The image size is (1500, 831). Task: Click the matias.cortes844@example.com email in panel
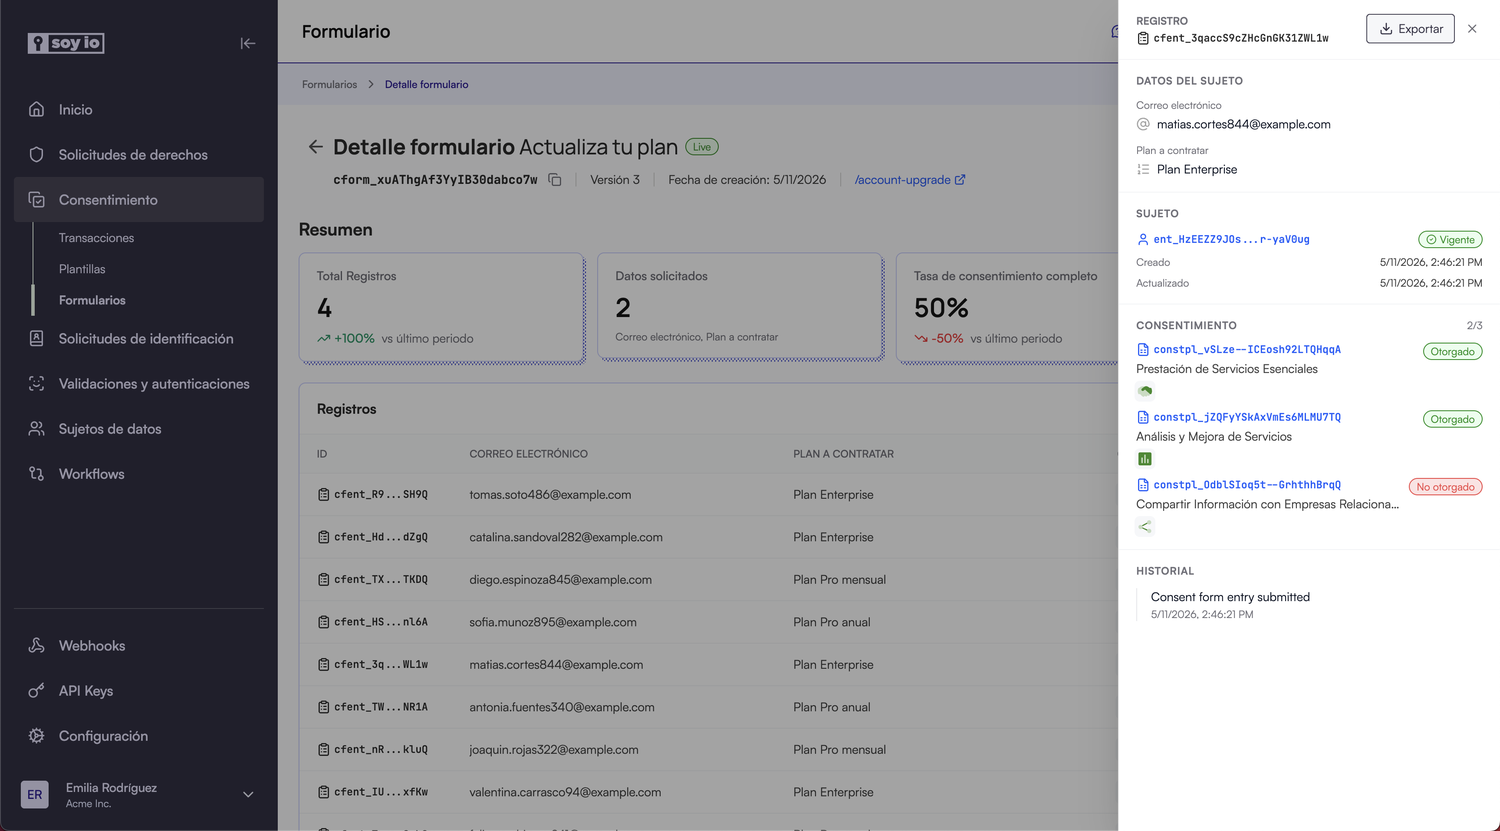coord(1243,125)
